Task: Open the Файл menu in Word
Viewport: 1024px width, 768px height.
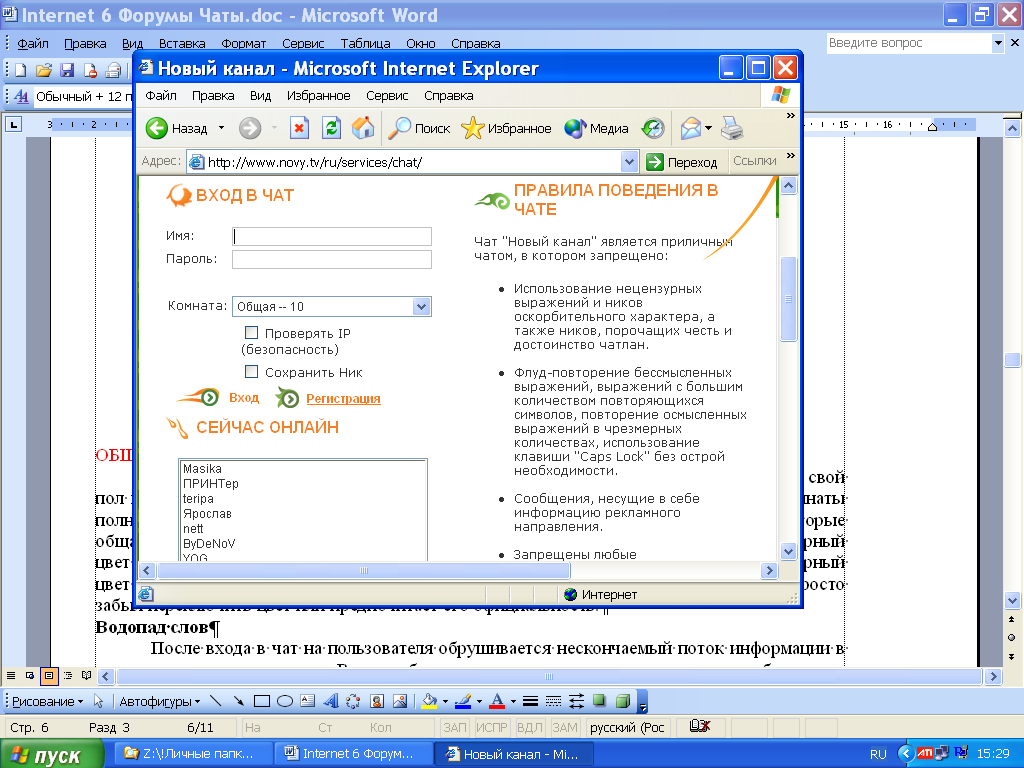Action: tap(33, 43)
